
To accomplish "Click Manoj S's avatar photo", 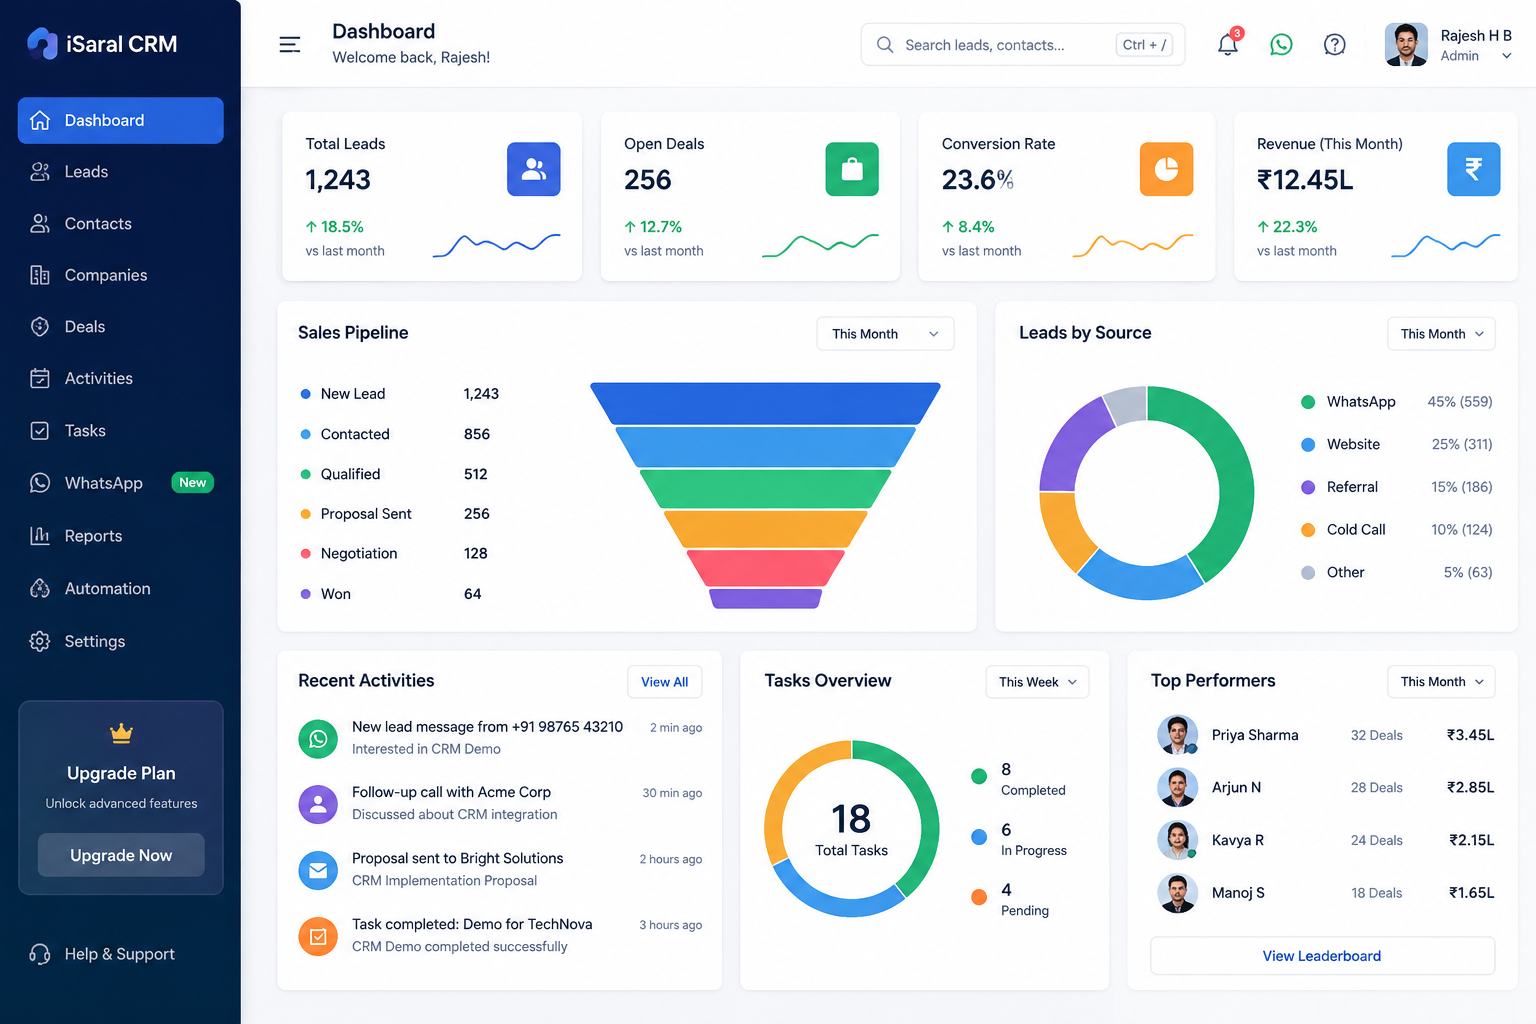I will click(1178, 893).
